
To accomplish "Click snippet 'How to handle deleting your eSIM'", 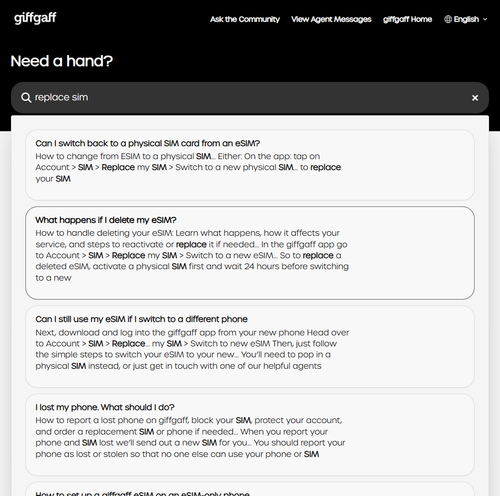I will [x=104, y=233].
